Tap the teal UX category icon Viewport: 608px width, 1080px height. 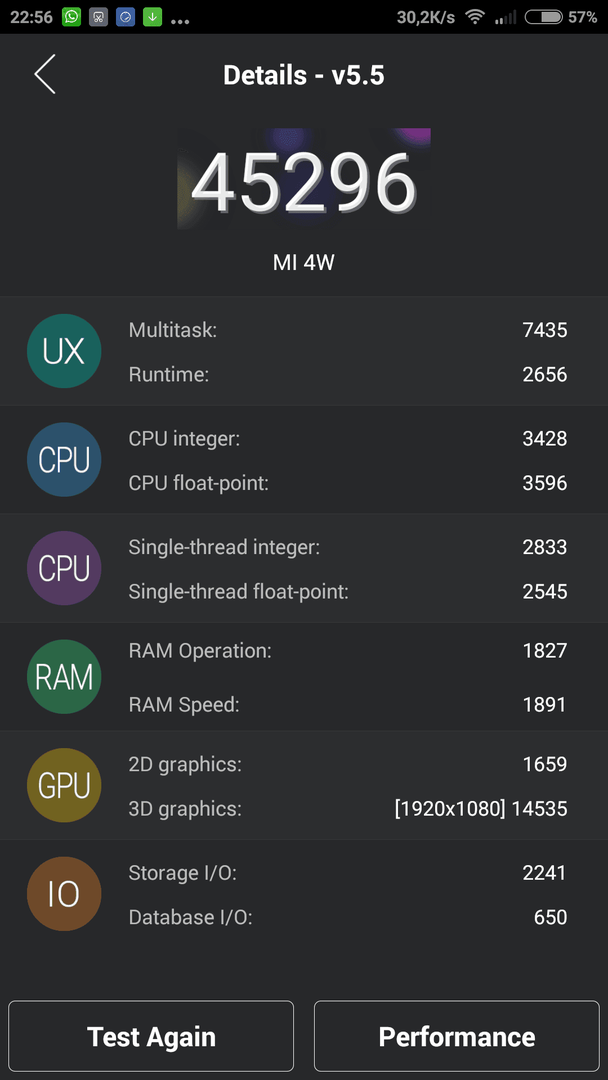[64, 351]
